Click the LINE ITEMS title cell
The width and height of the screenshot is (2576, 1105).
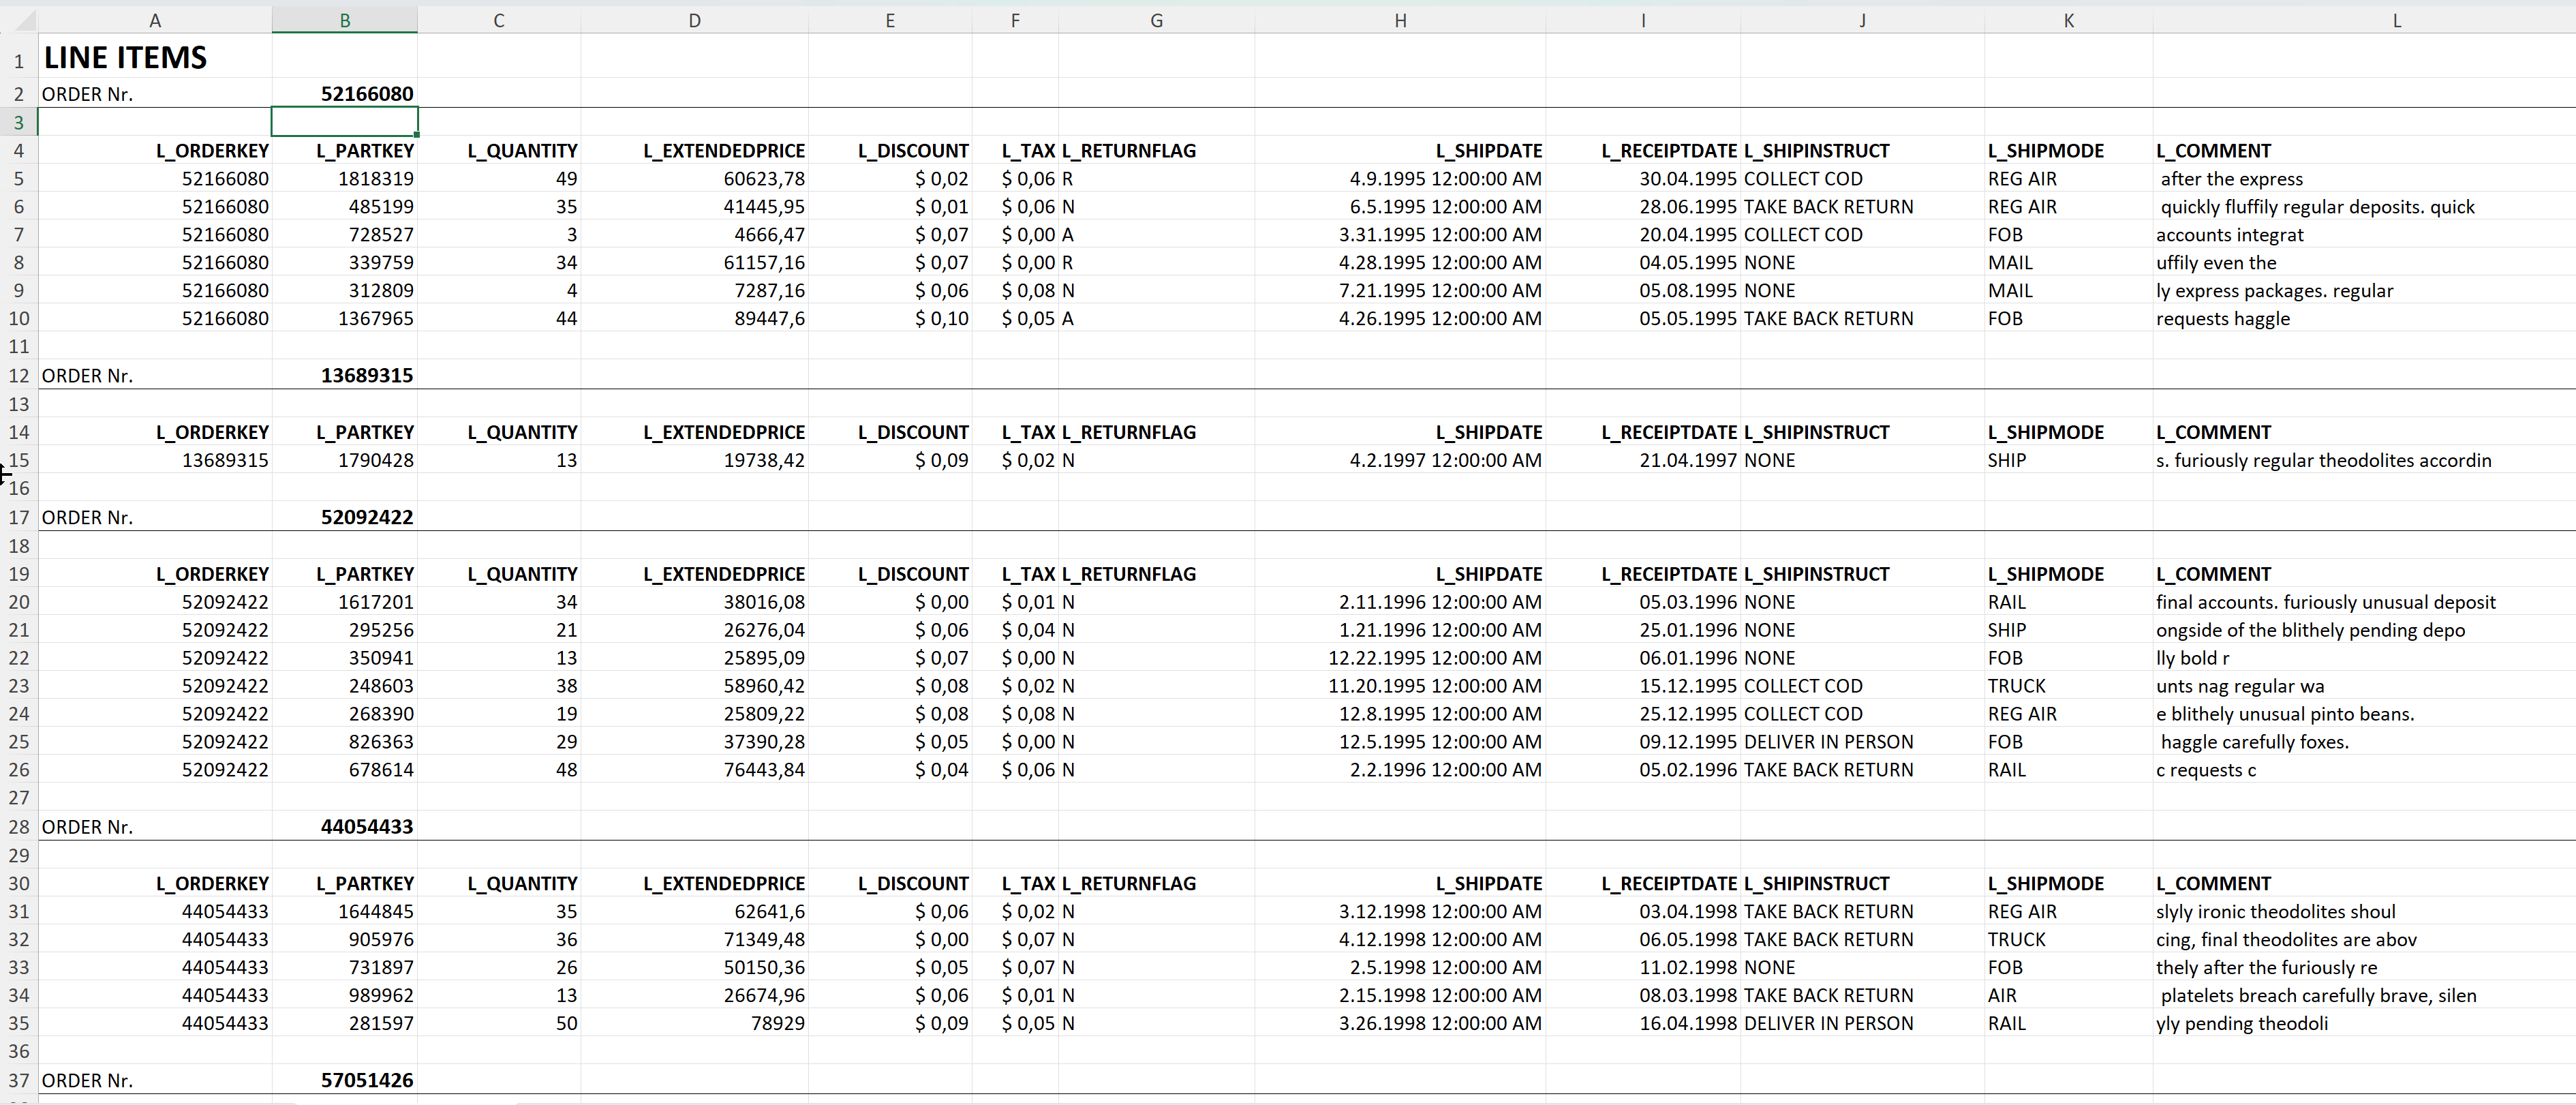click(126, 58)
